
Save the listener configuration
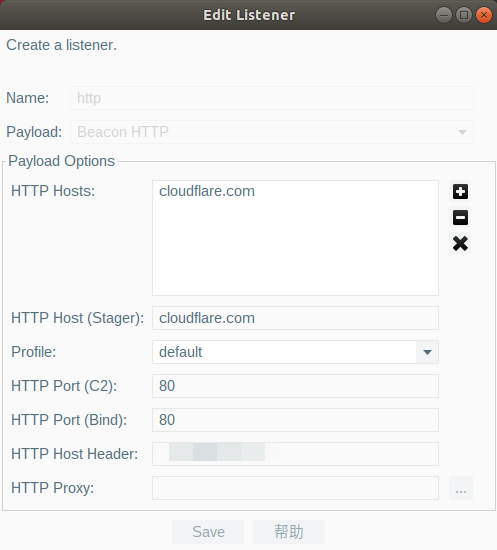(208, 532)
